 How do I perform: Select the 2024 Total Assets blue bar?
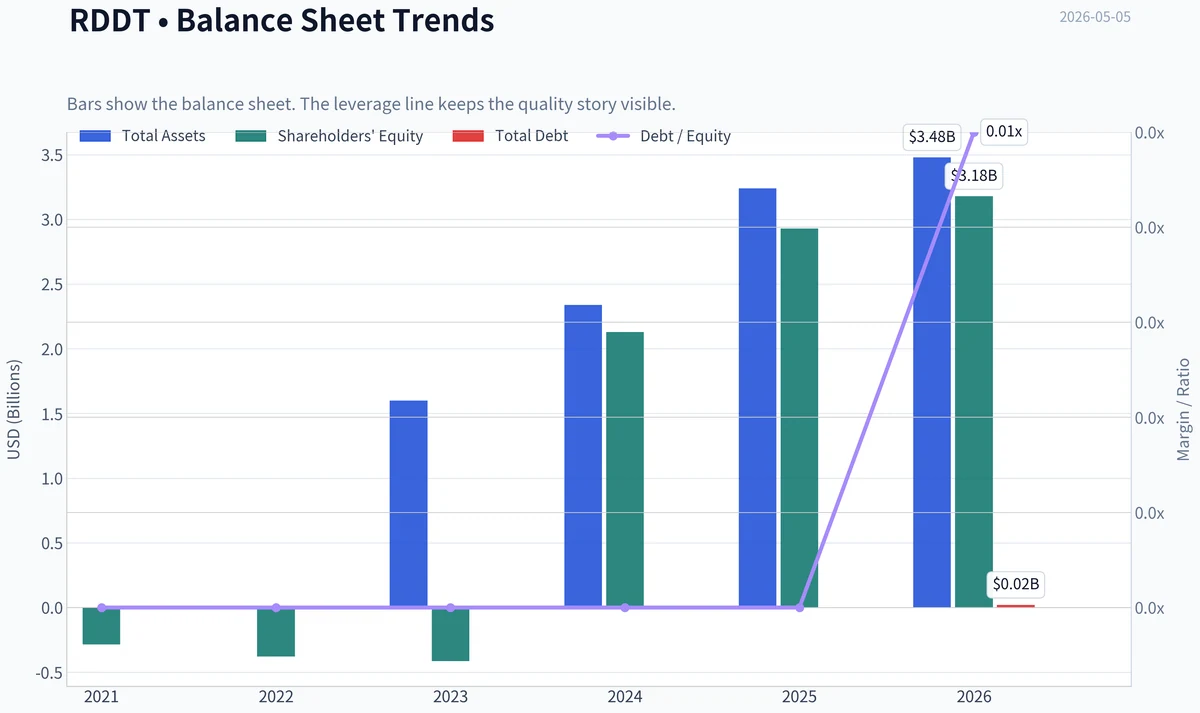point(583,456)
